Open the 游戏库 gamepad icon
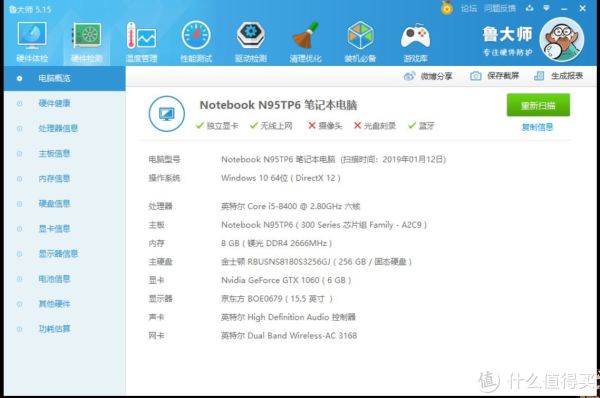Viewport: 600px width, 398px height. (x=415, y=42)
